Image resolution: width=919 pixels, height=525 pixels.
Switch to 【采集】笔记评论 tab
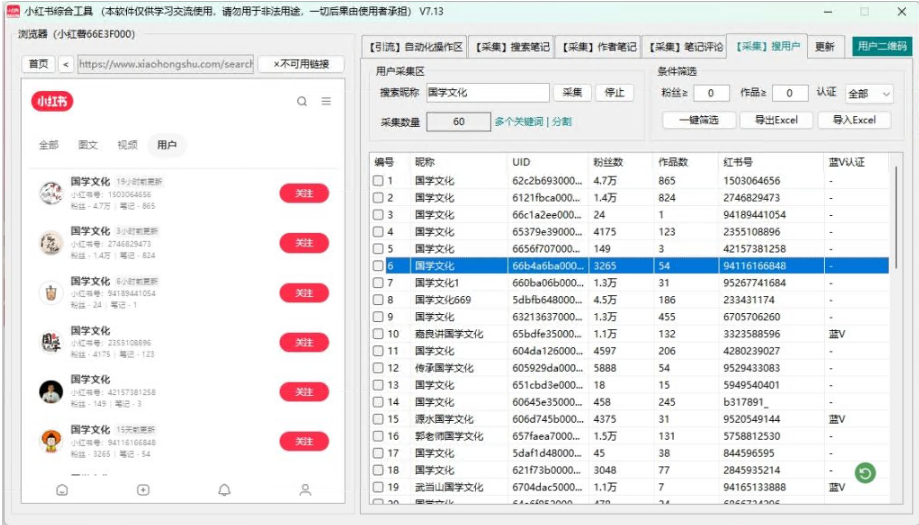pyautogui.click(x=685, y=47)
